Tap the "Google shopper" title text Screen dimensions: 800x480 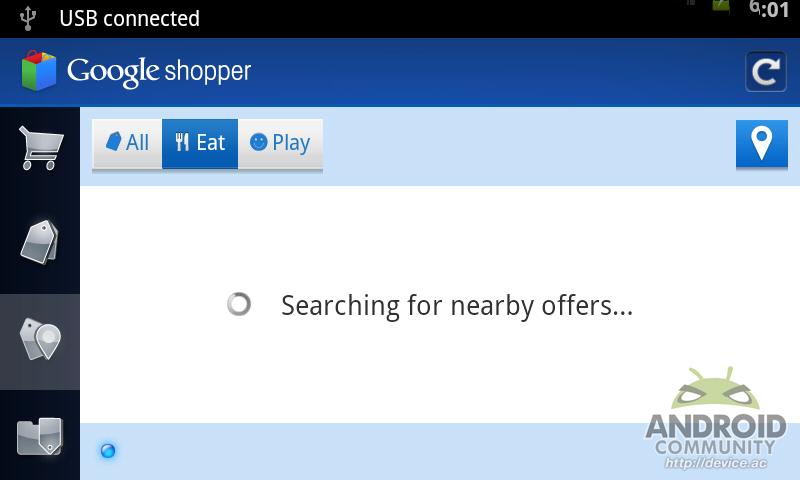tap(159, 71)
